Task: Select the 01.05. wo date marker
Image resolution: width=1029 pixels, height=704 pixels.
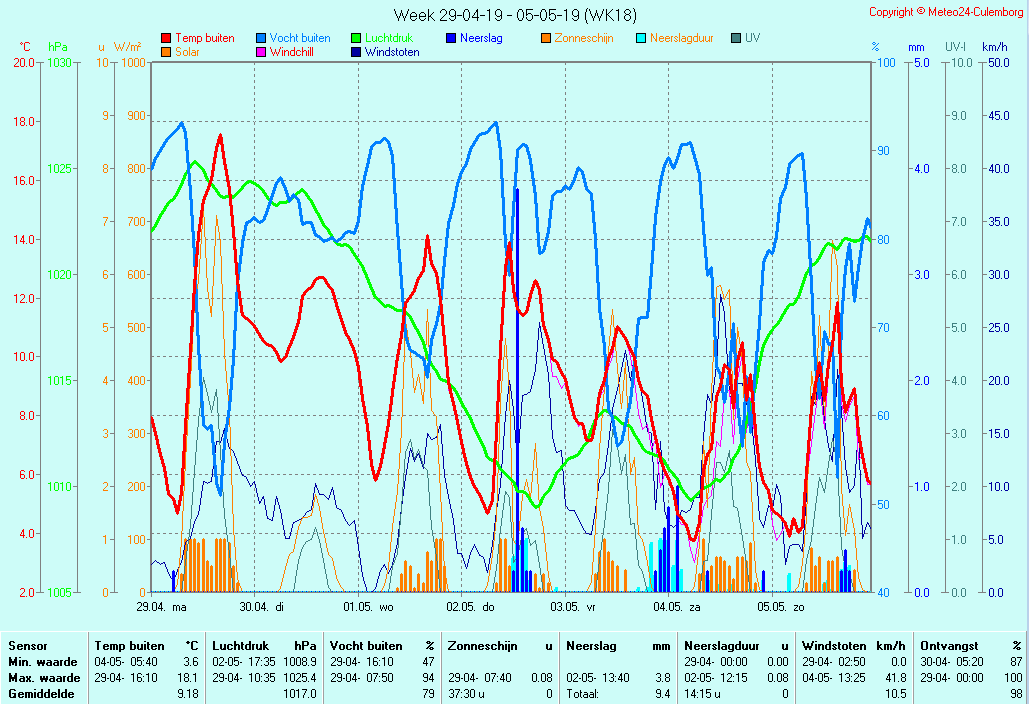Action: tap(368, 606)
